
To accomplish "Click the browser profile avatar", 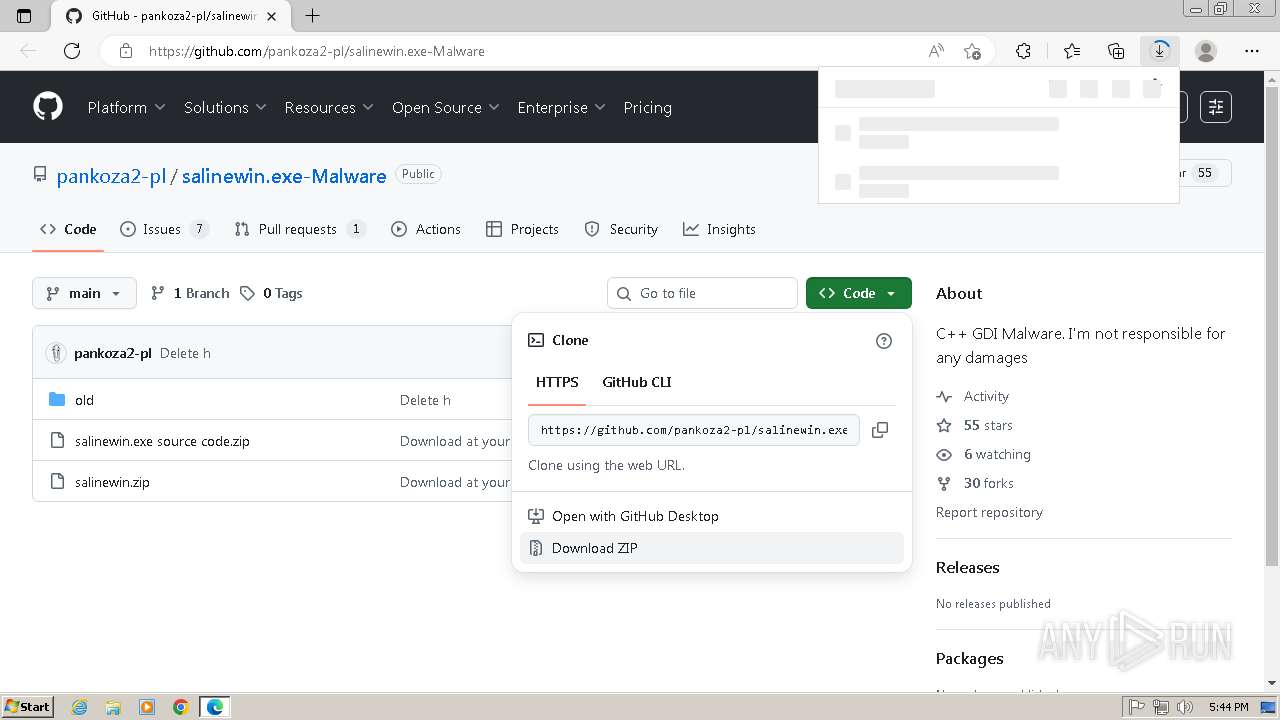I will 1206,51.
